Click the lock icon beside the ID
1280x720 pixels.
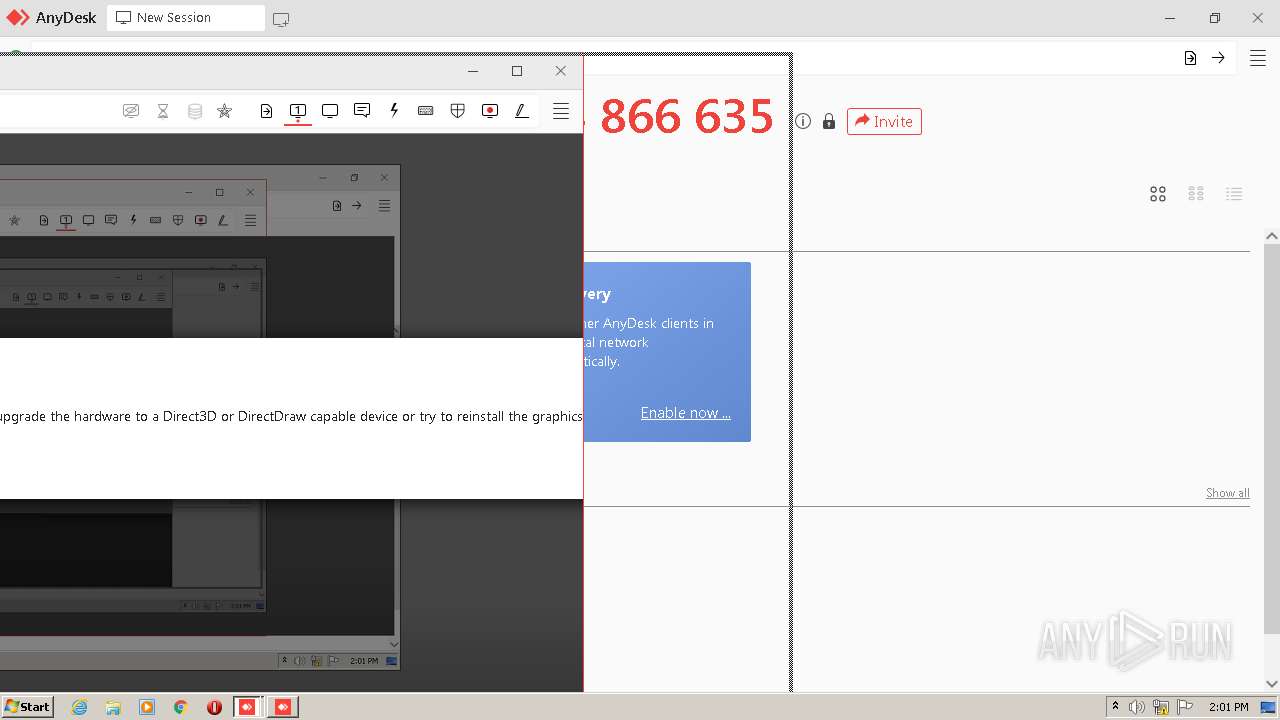pos(829,121)
